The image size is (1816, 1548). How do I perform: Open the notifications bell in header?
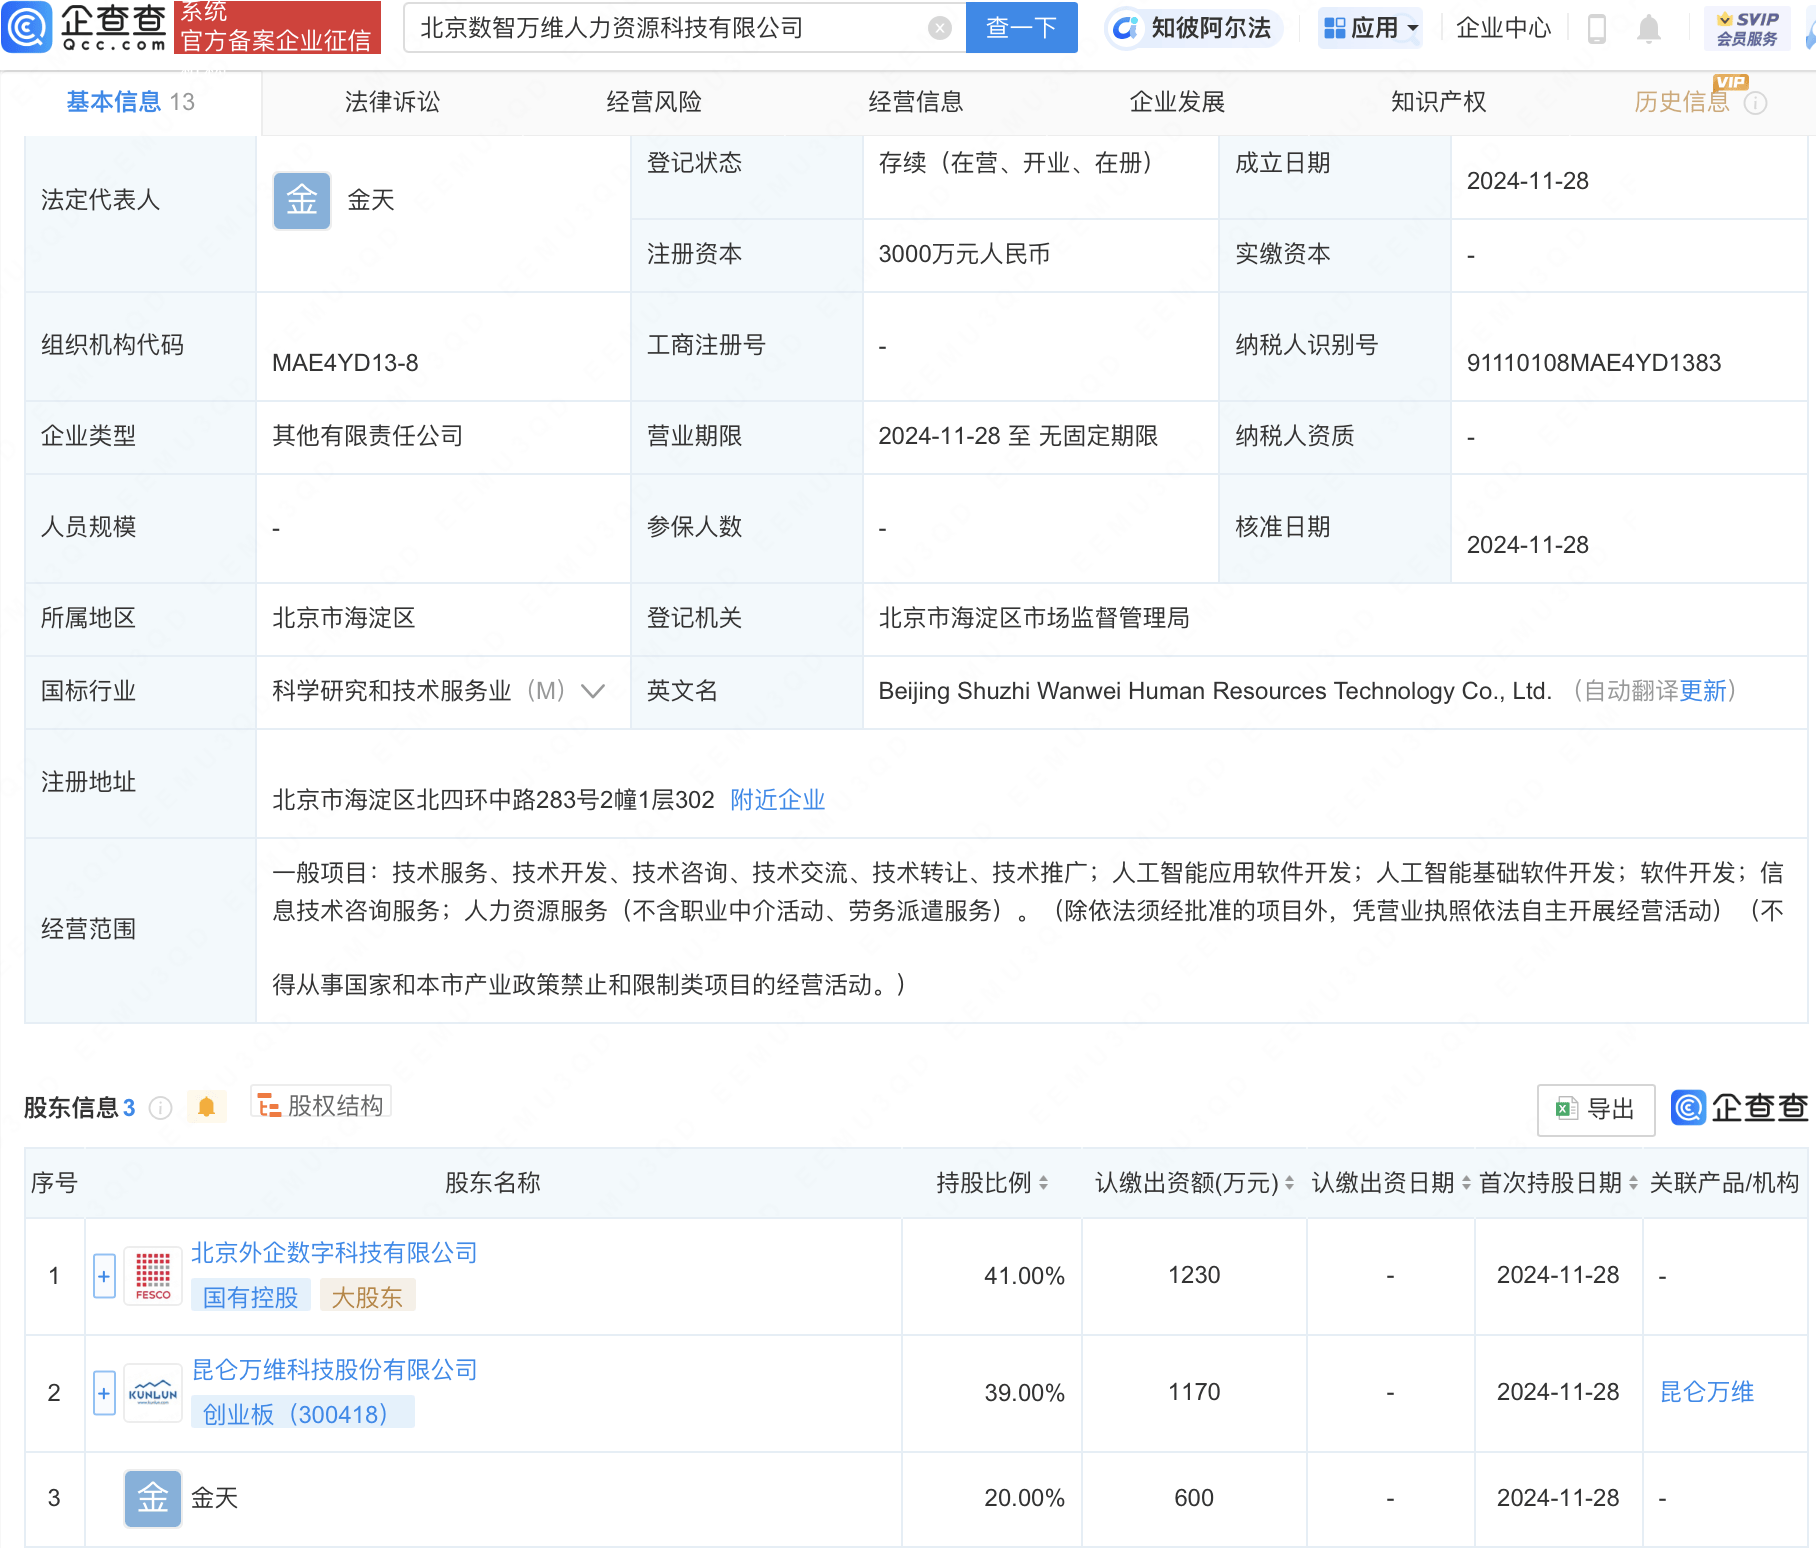click(x=1649, y=29)
